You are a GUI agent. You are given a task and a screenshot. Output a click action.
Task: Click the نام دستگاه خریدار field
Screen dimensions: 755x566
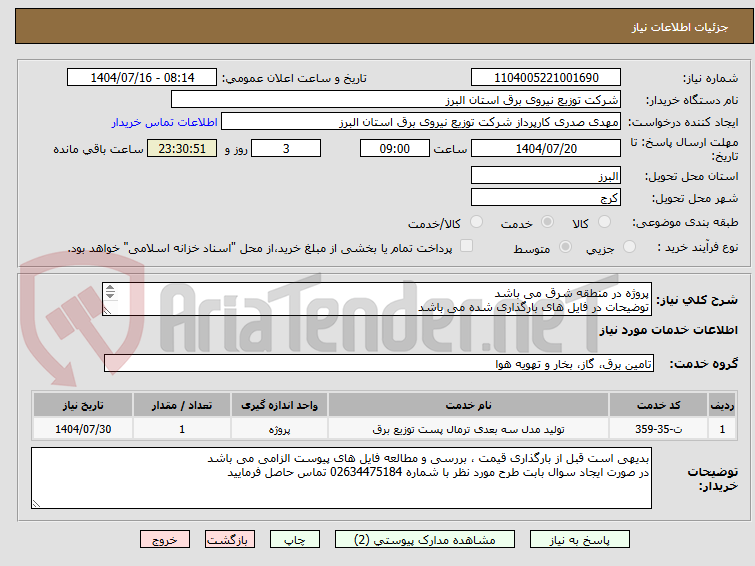(x=396, y=100)
